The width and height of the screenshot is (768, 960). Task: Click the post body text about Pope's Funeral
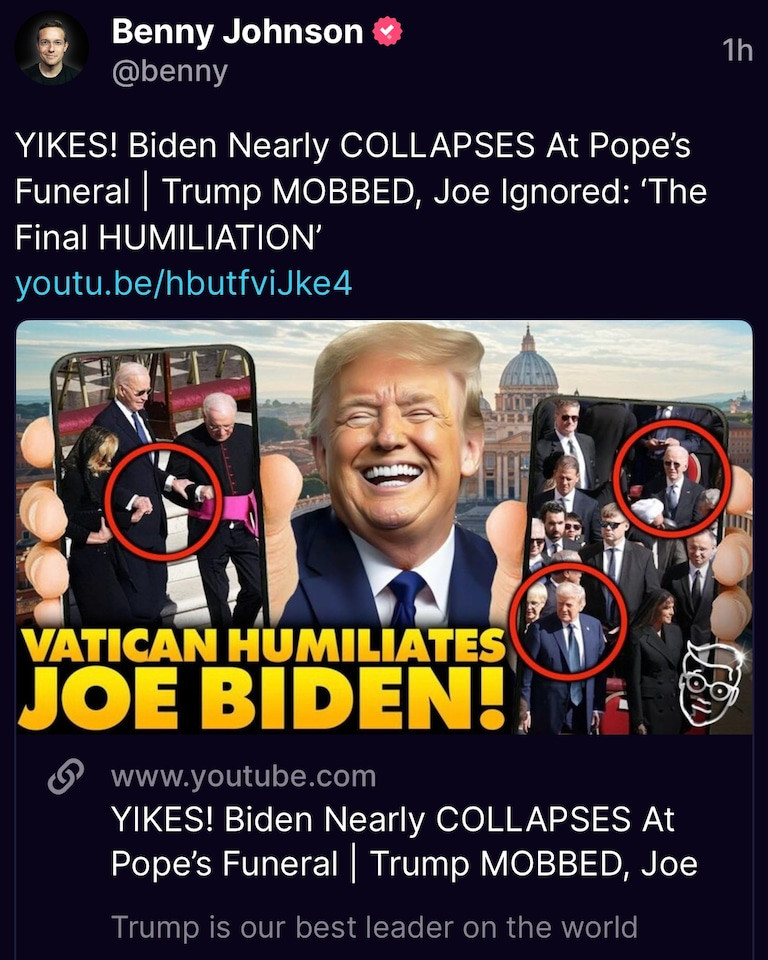point(361,192)
